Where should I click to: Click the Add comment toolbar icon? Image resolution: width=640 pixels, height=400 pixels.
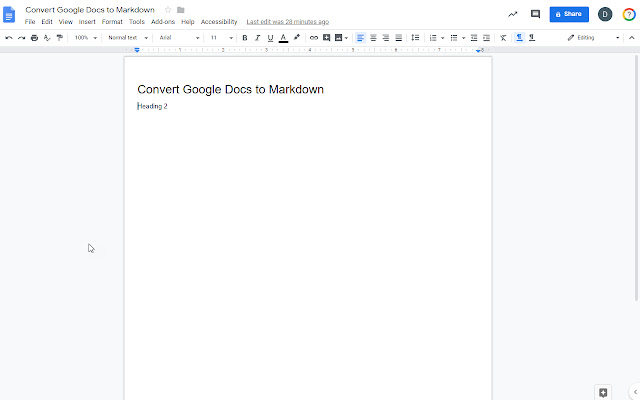tap(326, 38)
